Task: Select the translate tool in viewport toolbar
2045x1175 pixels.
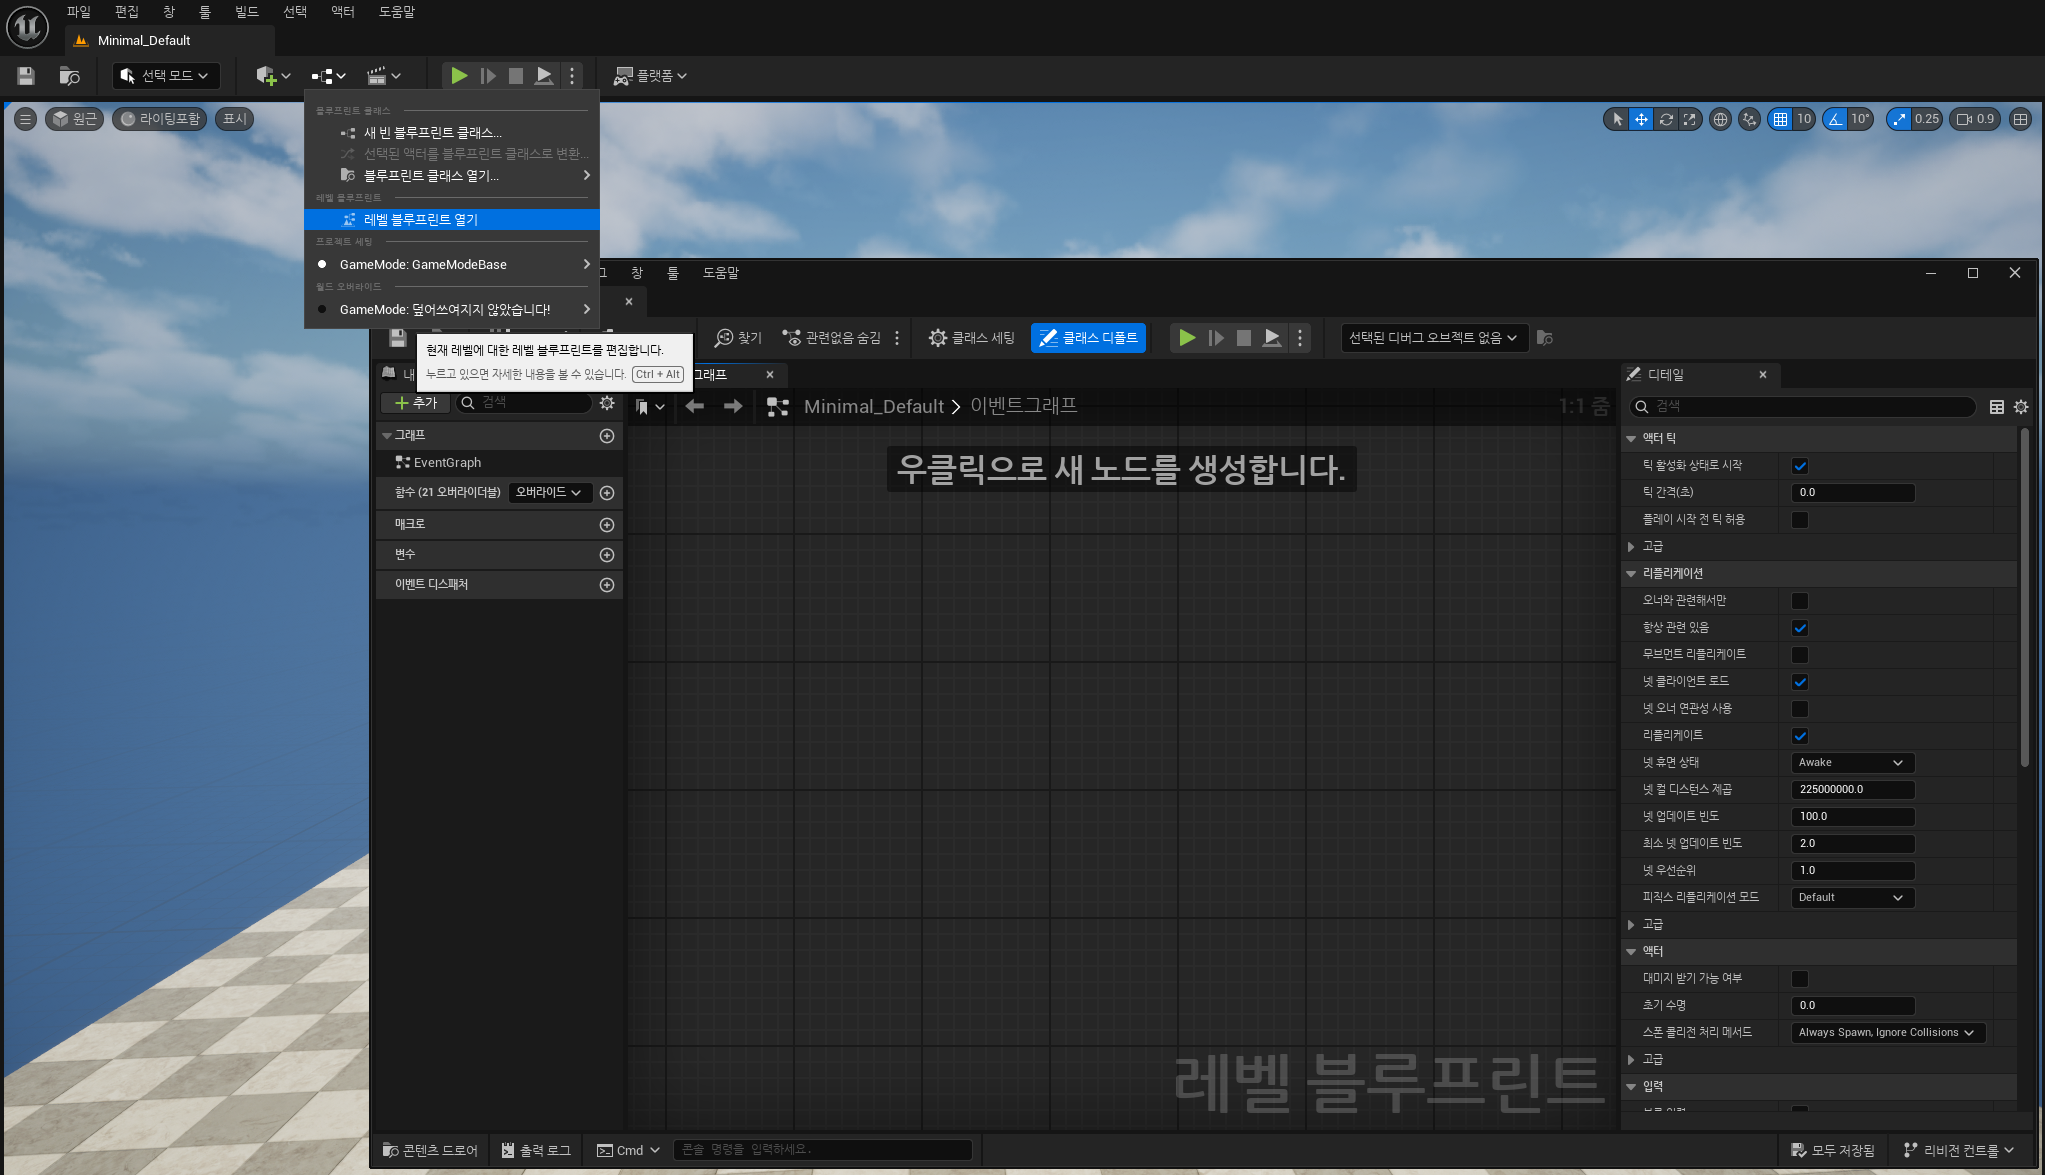Action: pyautogui.click(x=1641, y=119)
